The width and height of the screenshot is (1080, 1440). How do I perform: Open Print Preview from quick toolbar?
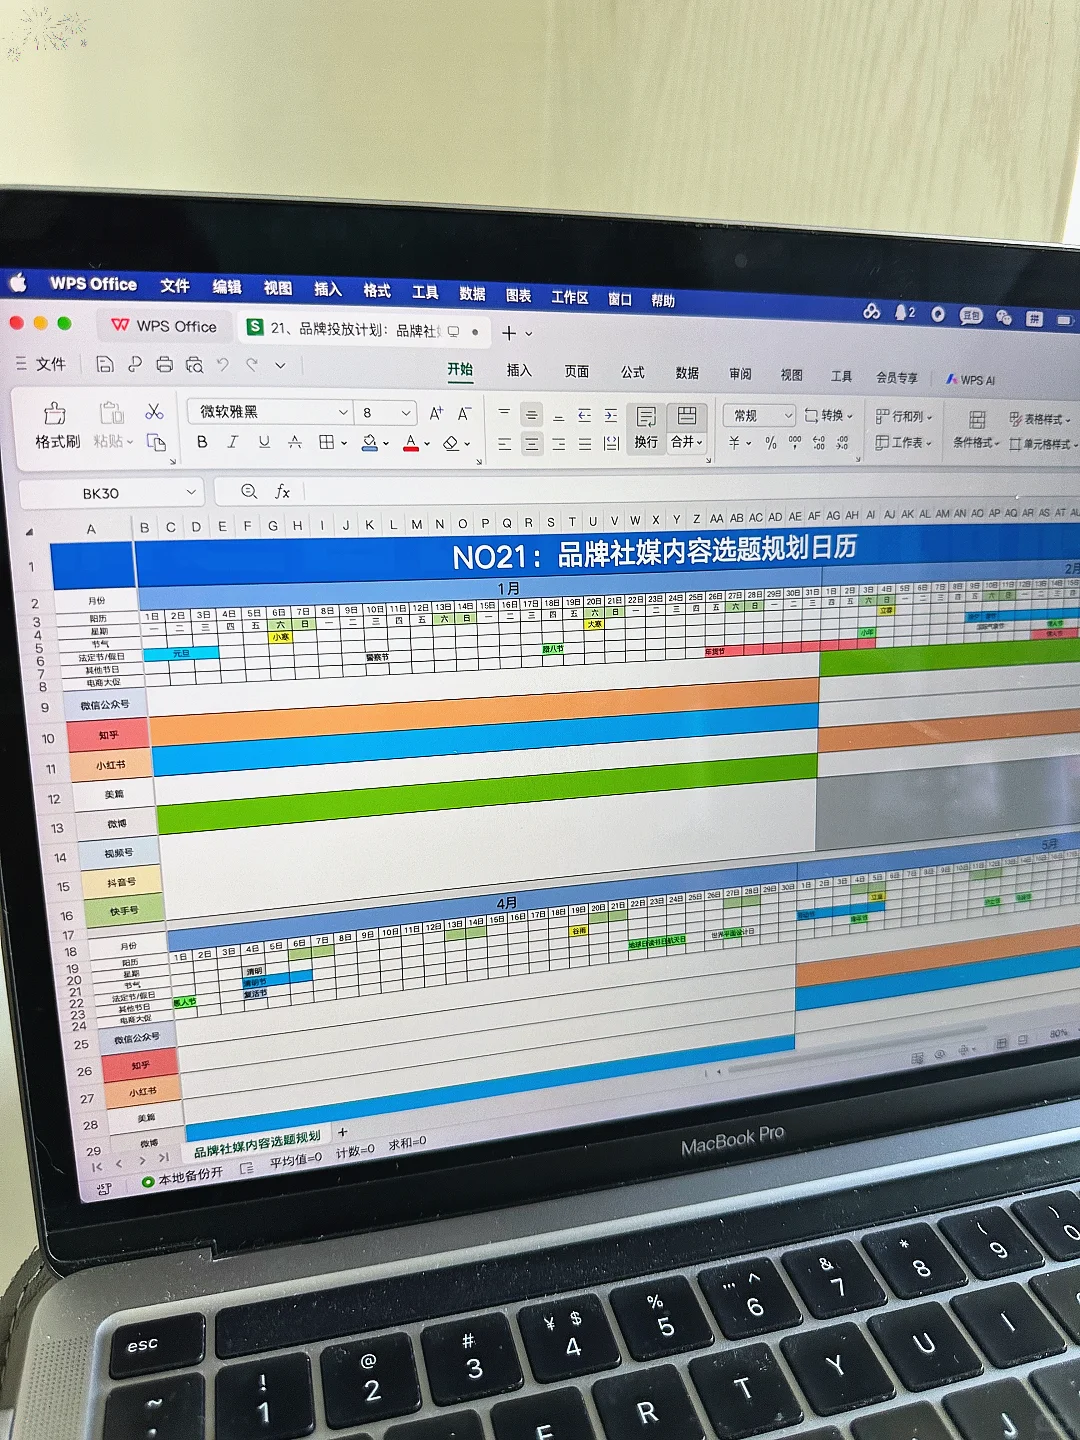[194, 365]
